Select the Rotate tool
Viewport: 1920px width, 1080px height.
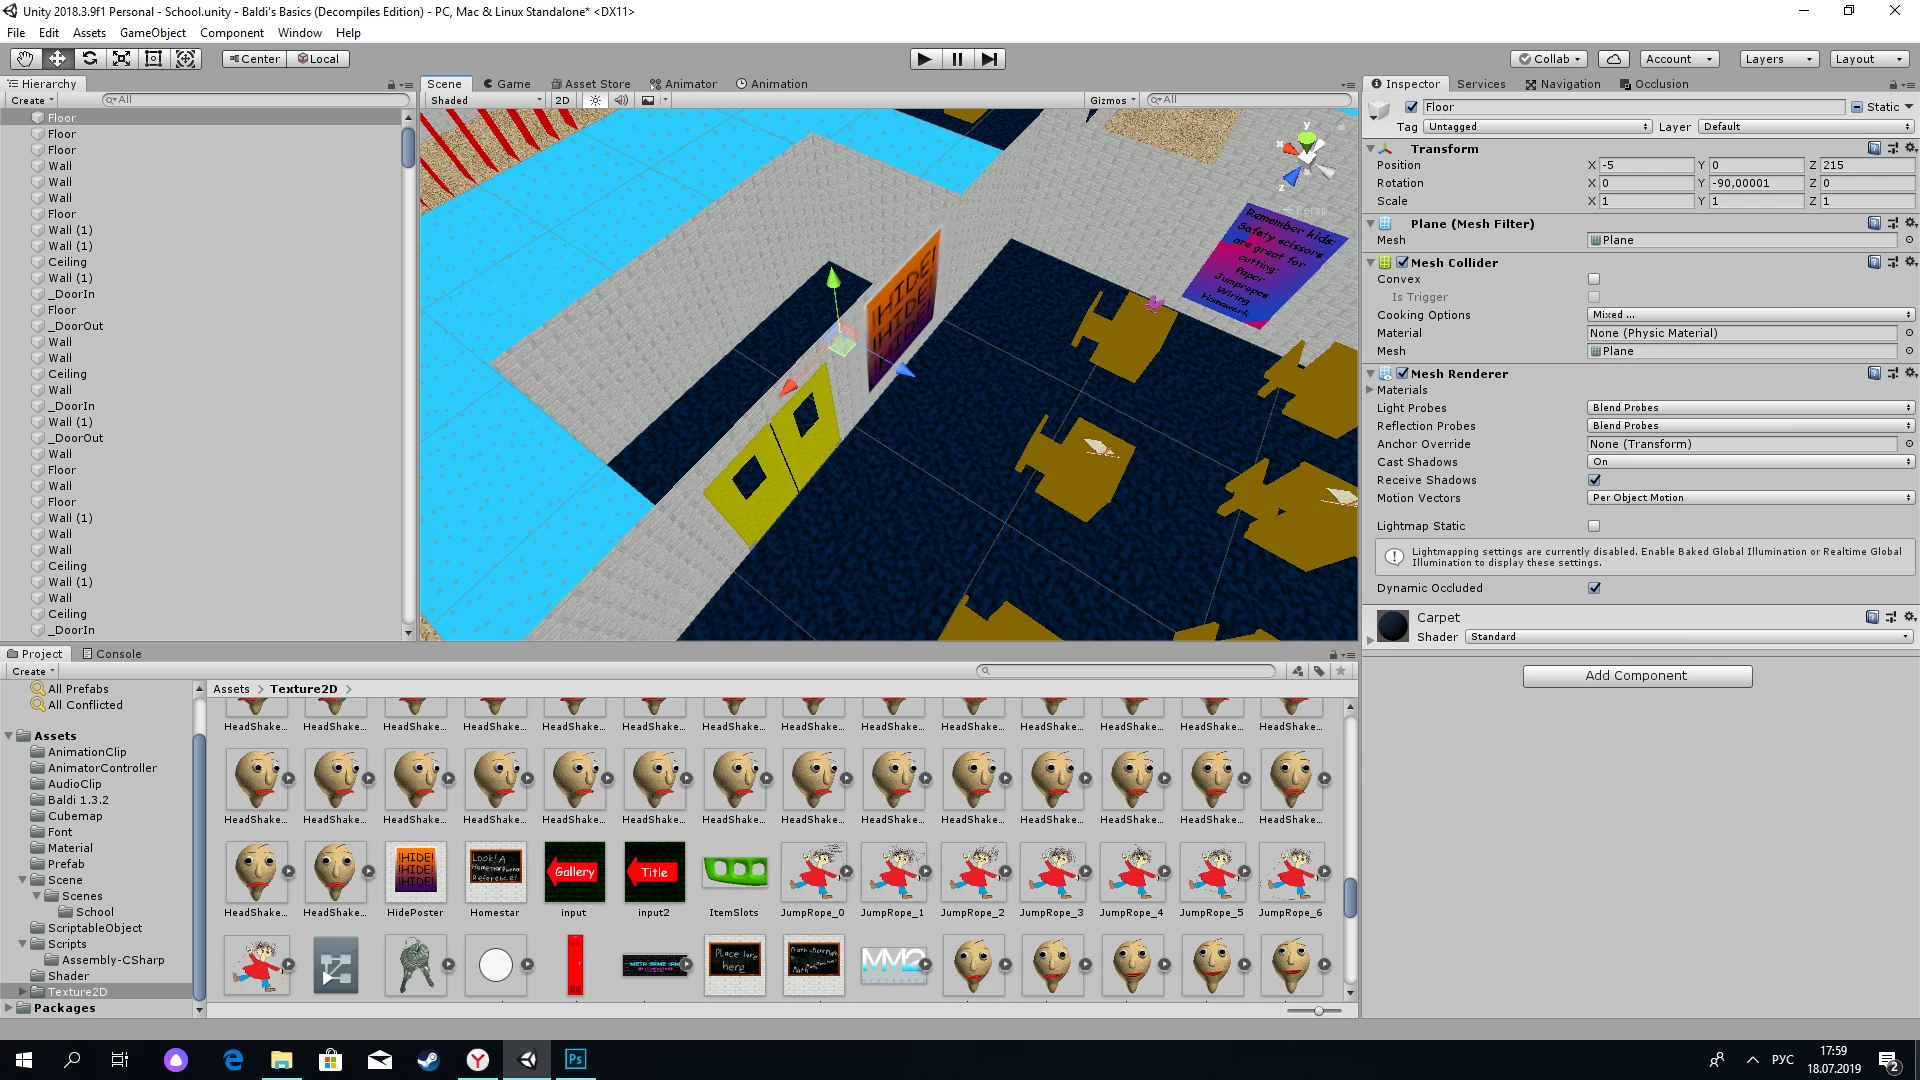tap(89, 59)
